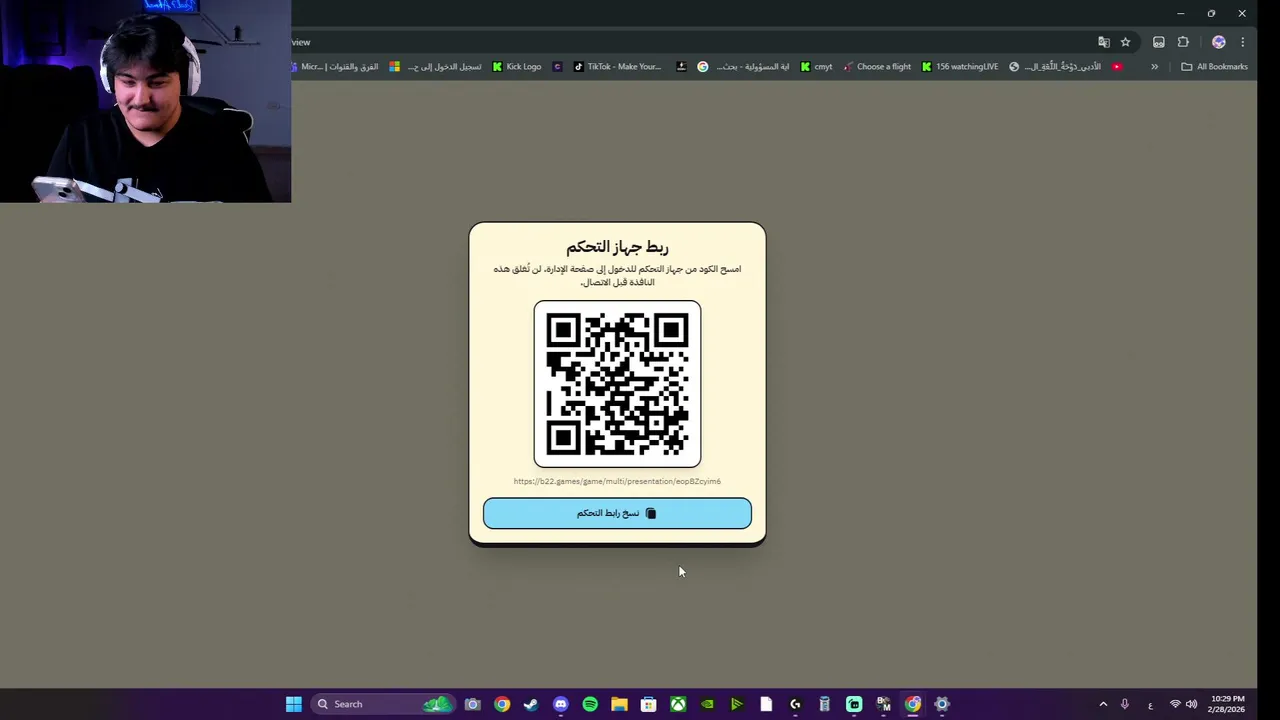Open the first Chrome taskbar icon
The width and height of the screenshot is (1280, 720).
point(502,704)
